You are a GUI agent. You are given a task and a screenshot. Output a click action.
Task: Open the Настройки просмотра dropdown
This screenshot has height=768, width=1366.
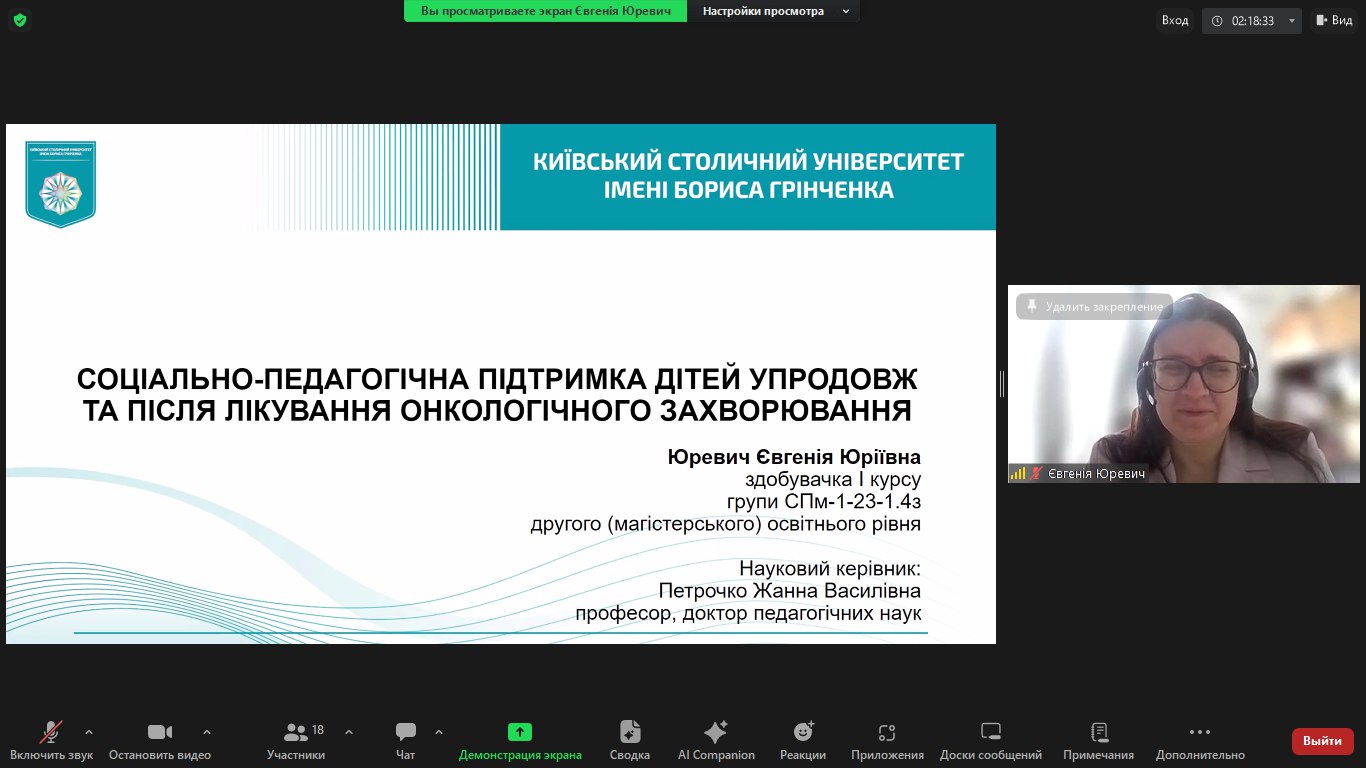(774, 11)
